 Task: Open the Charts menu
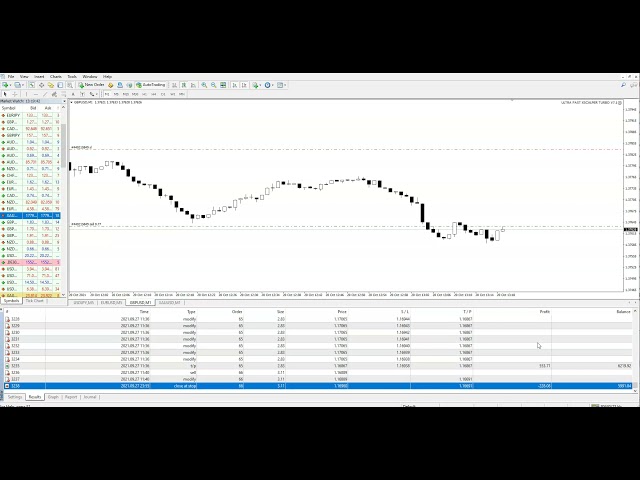pos(55,76)
